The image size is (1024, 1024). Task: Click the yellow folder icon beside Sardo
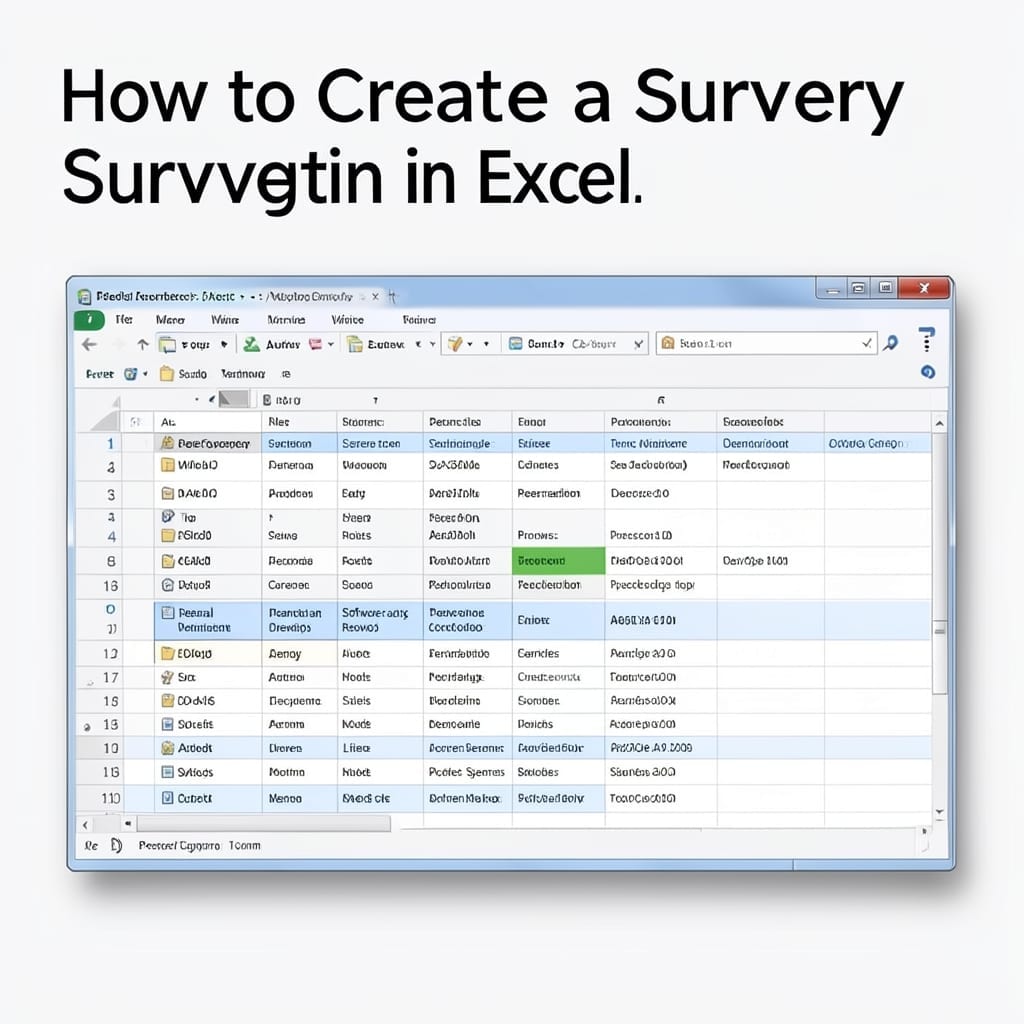167,374
